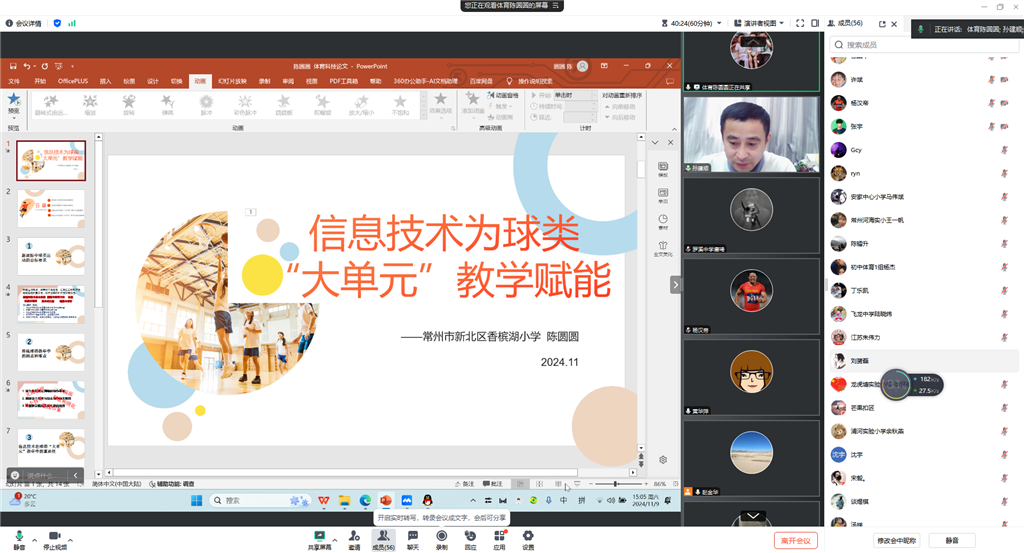Open the animation pane button
The width and height of the screenshot is (1024, 553).
[503, 95]
